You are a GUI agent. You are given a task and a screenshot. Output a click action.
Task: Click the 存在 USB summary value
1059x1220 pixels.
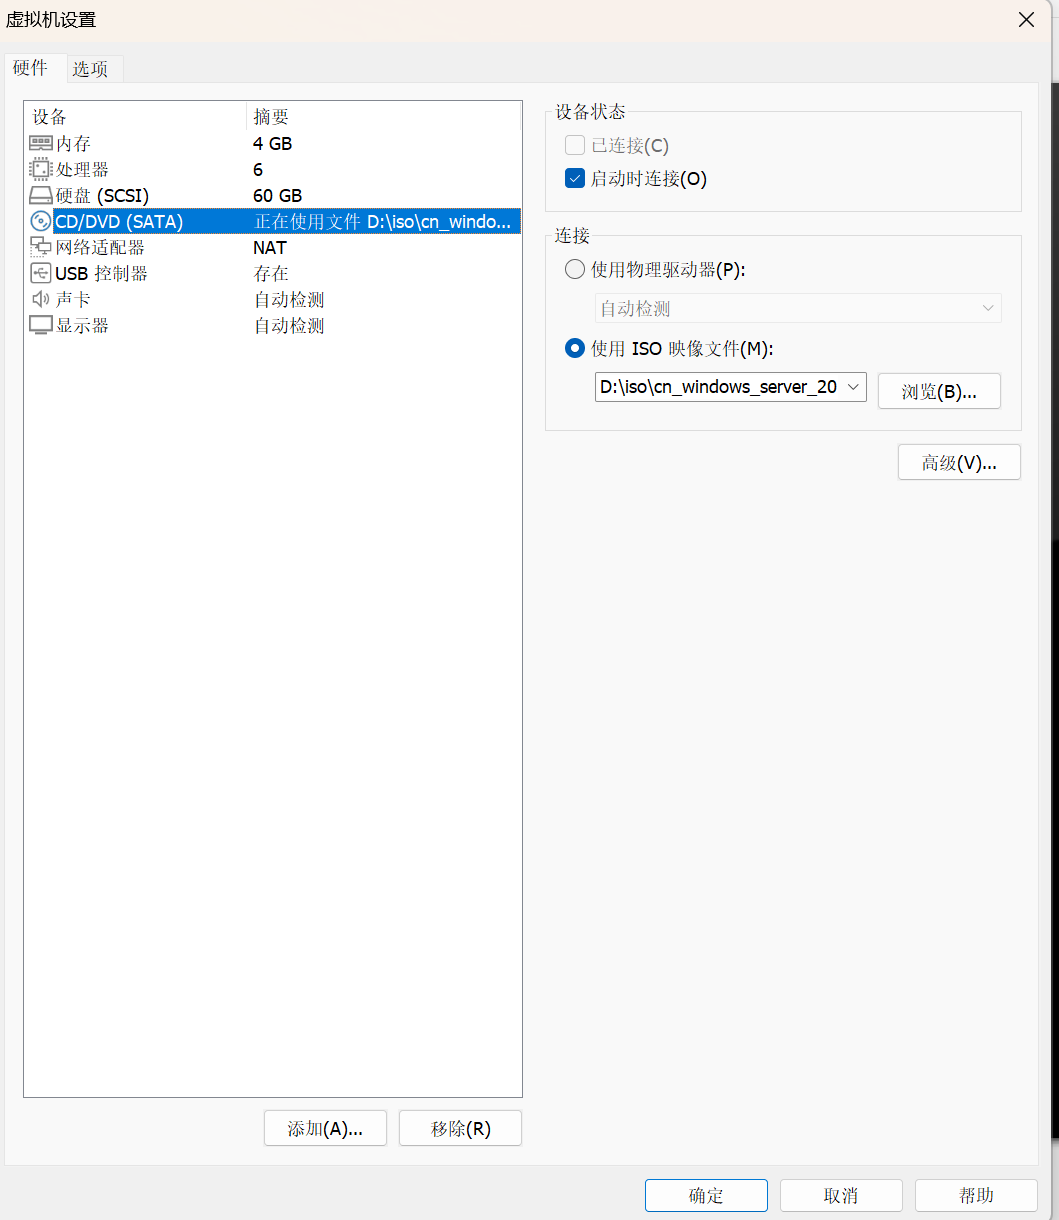271,274
